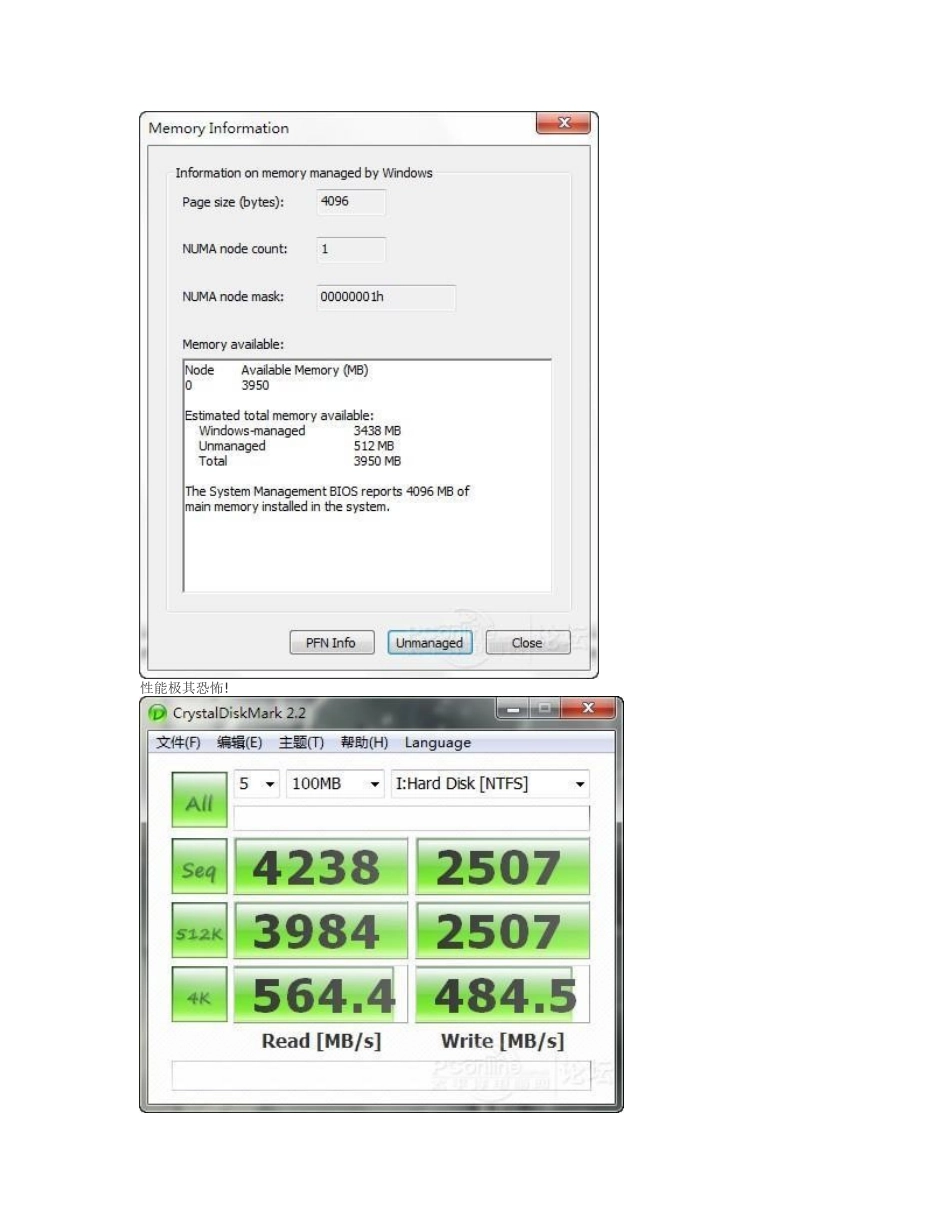Click the Page size value field 4096

[351, 202]
